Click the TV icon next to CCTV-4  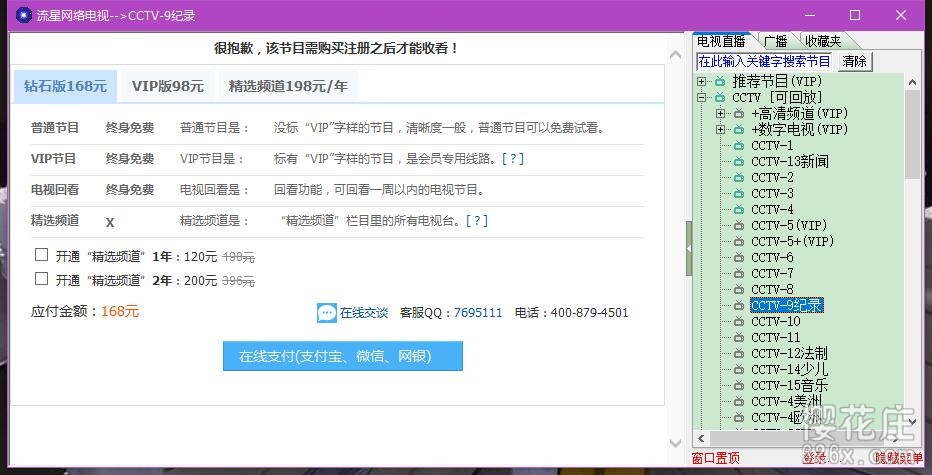(x=739, y=209)
